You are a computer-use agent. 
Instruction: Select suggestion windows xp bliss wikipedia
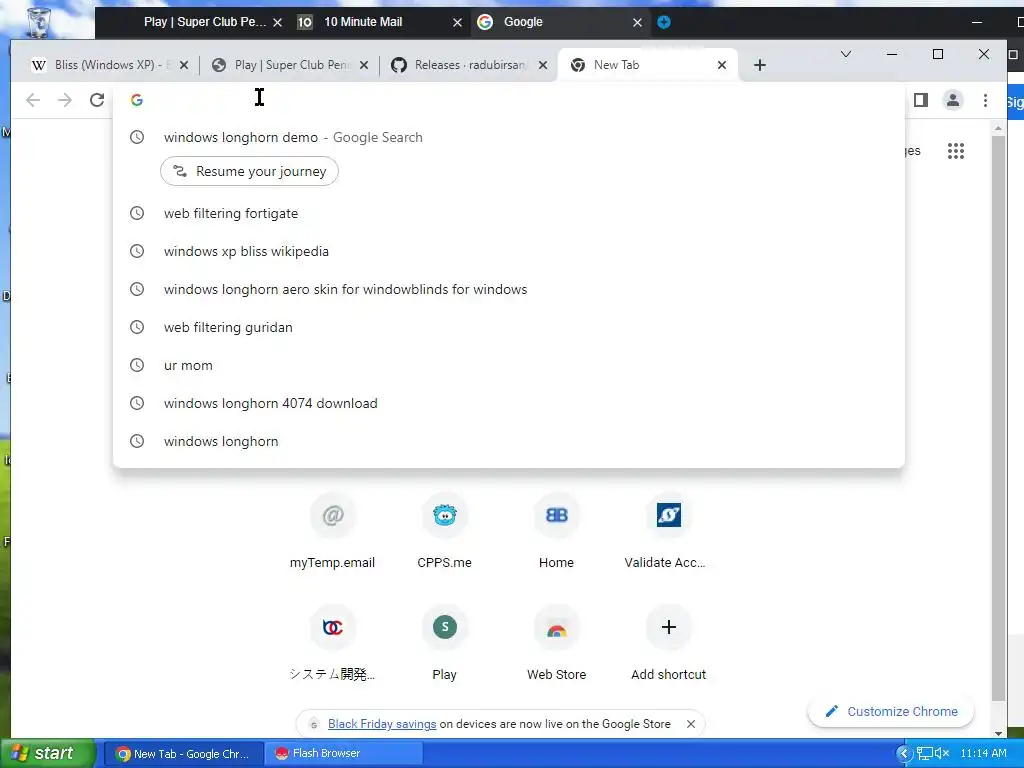point(509,251)
